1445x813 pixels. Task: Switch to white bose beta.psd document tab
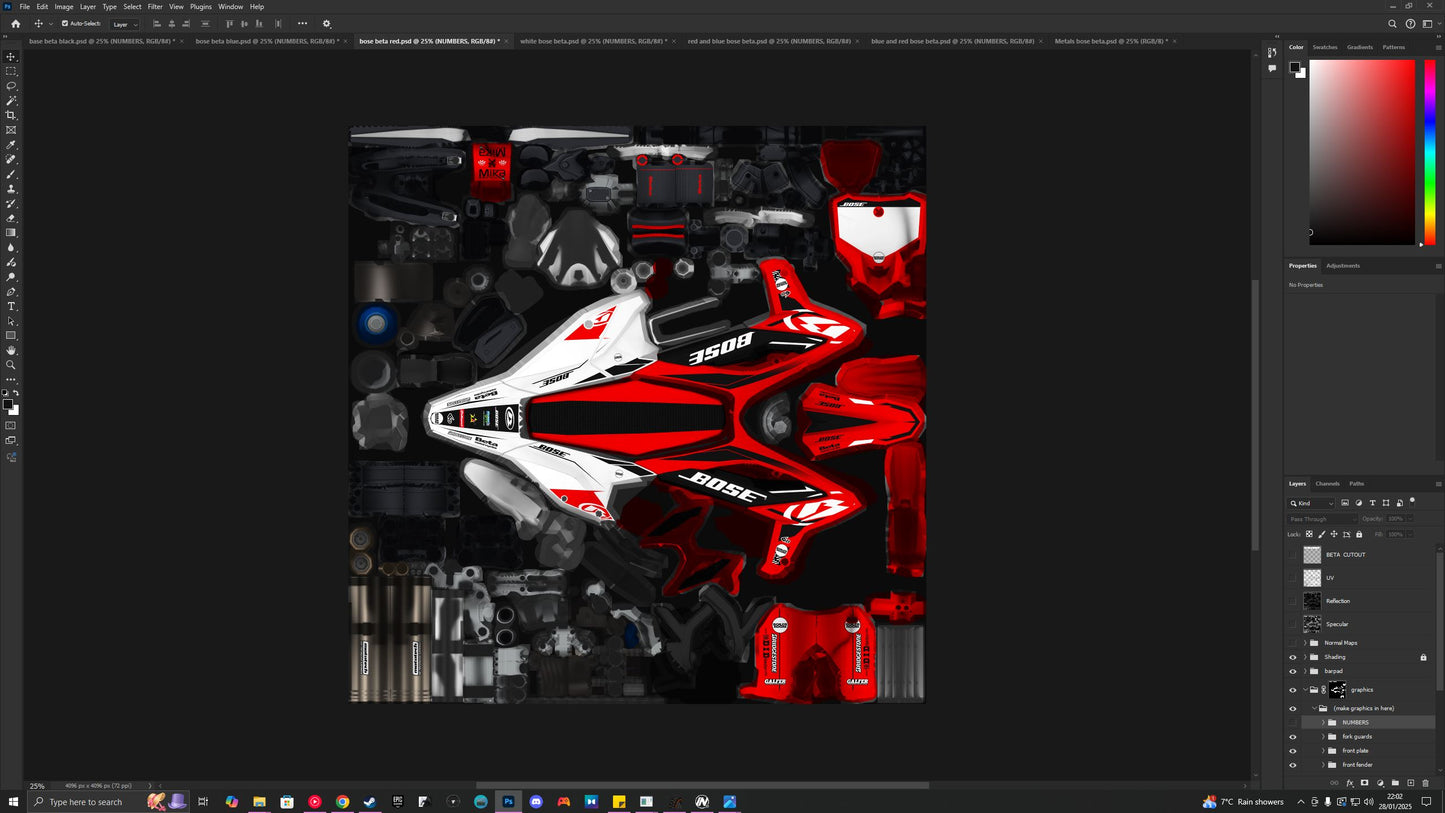(x=594, y=41)
